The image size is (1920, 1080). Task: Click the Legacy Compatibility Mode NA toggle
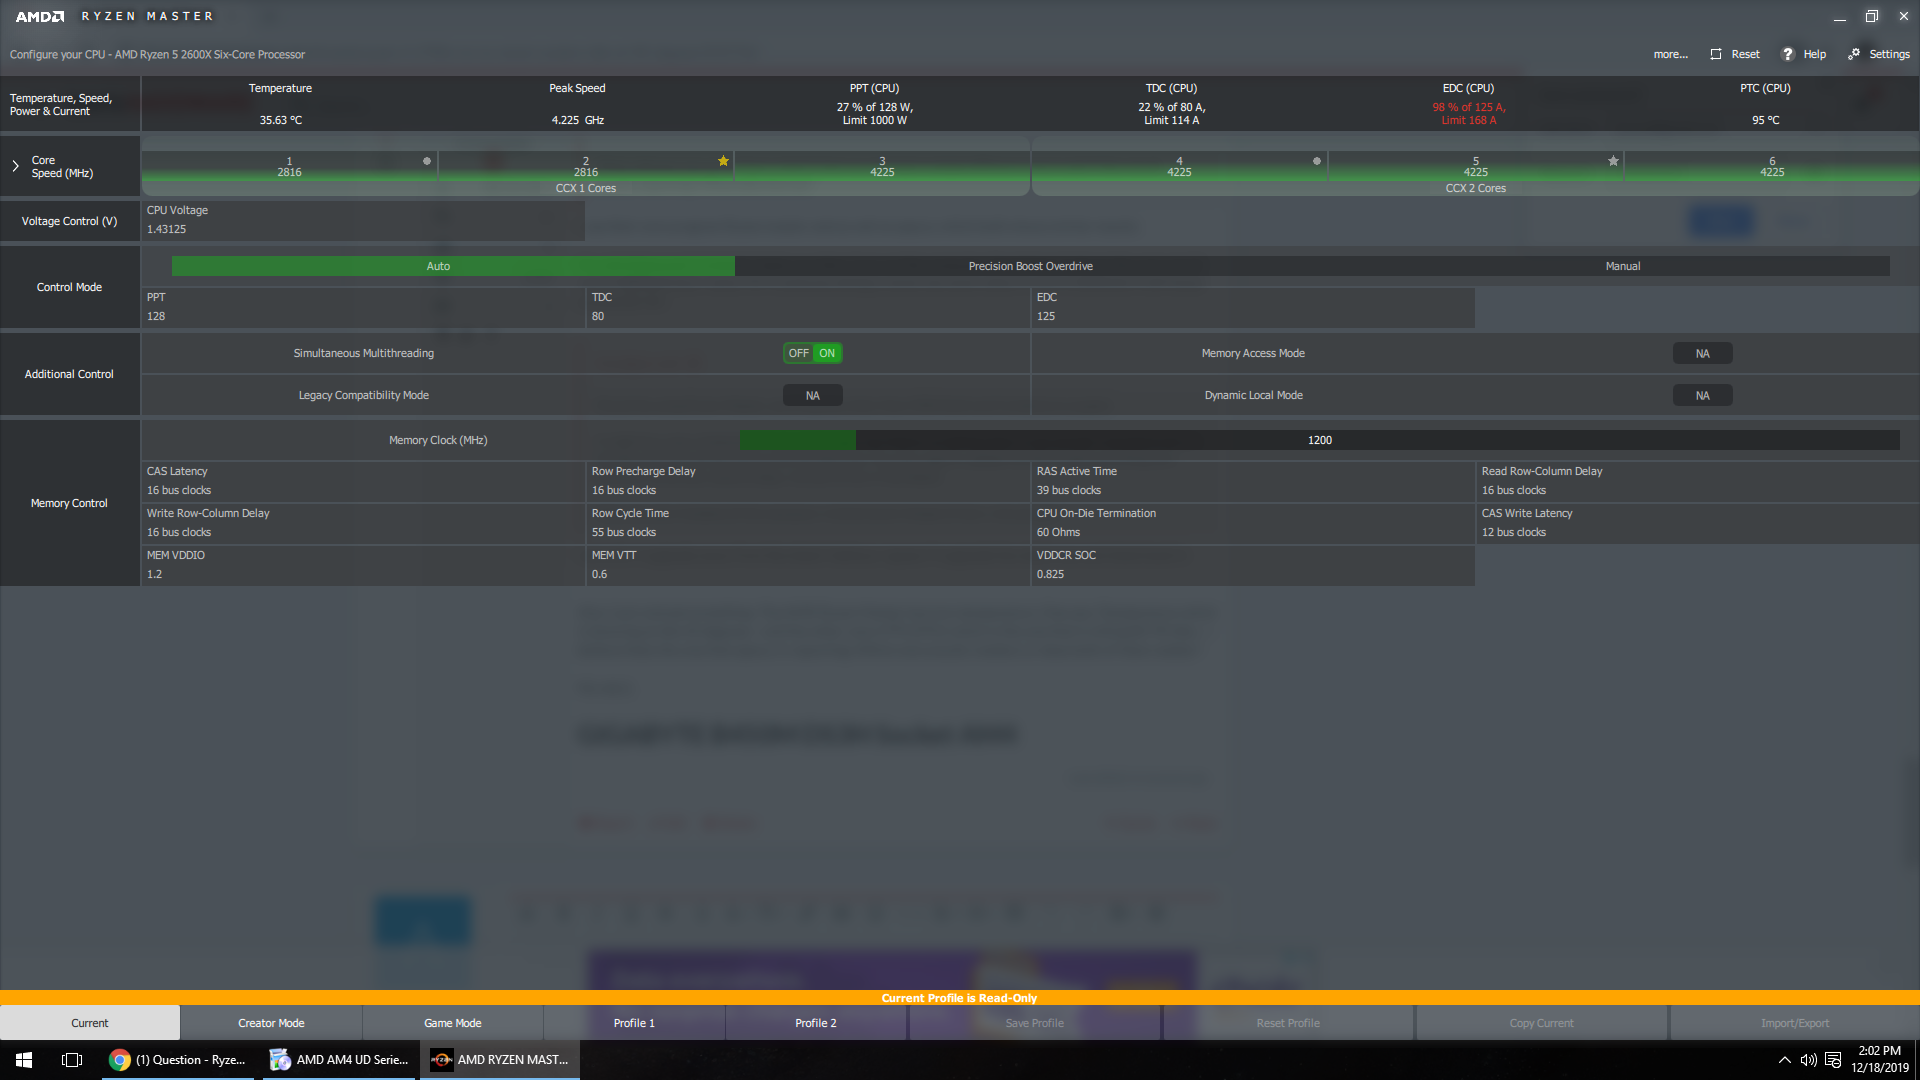click(813, 396)
